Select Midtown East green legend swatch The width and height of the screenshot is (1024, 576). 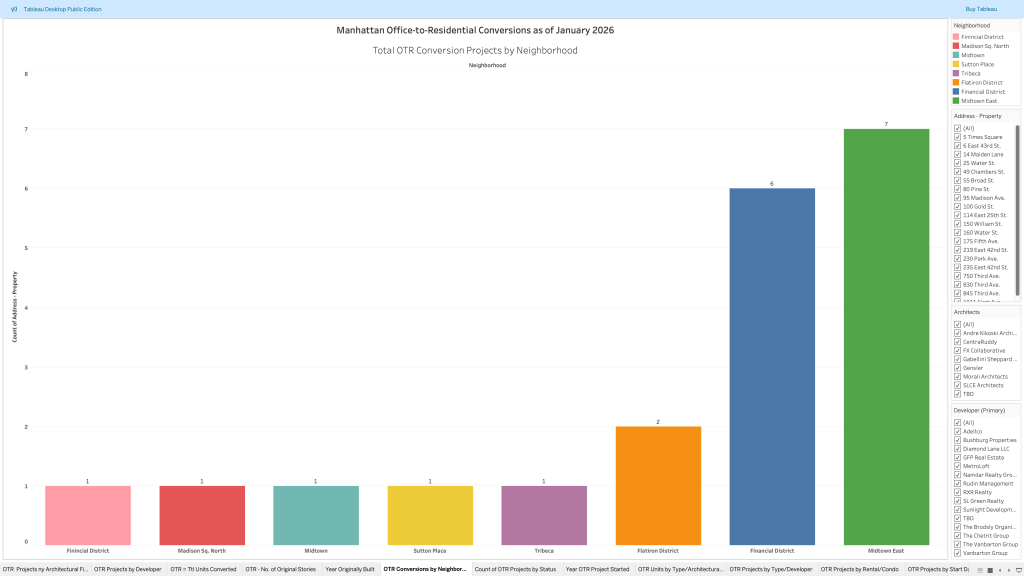tap(956, 101)
